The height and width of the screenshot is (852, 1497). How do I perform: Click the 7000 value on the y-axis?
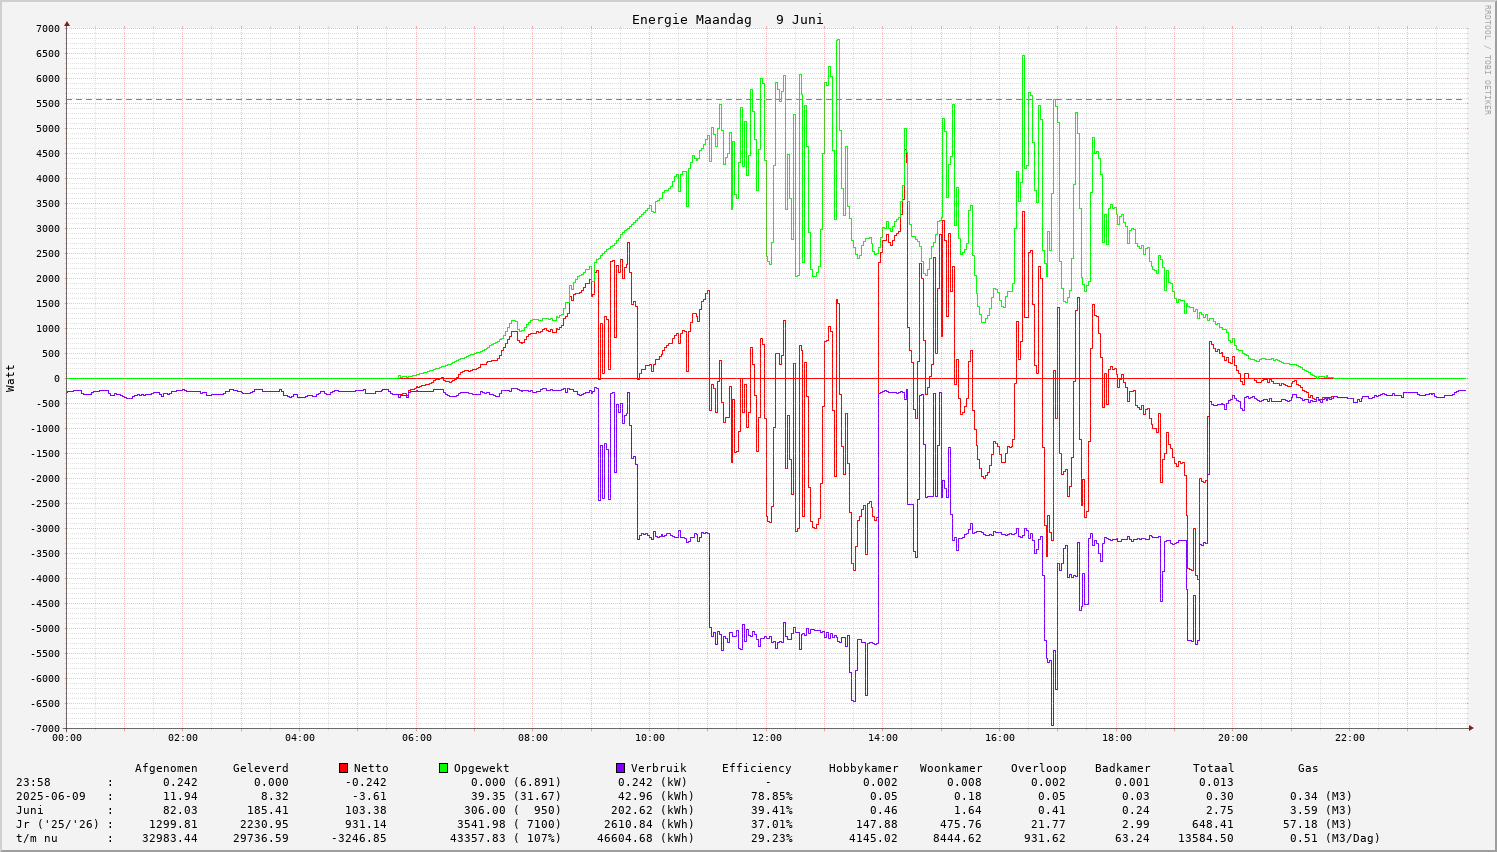(x=47, y=28)
